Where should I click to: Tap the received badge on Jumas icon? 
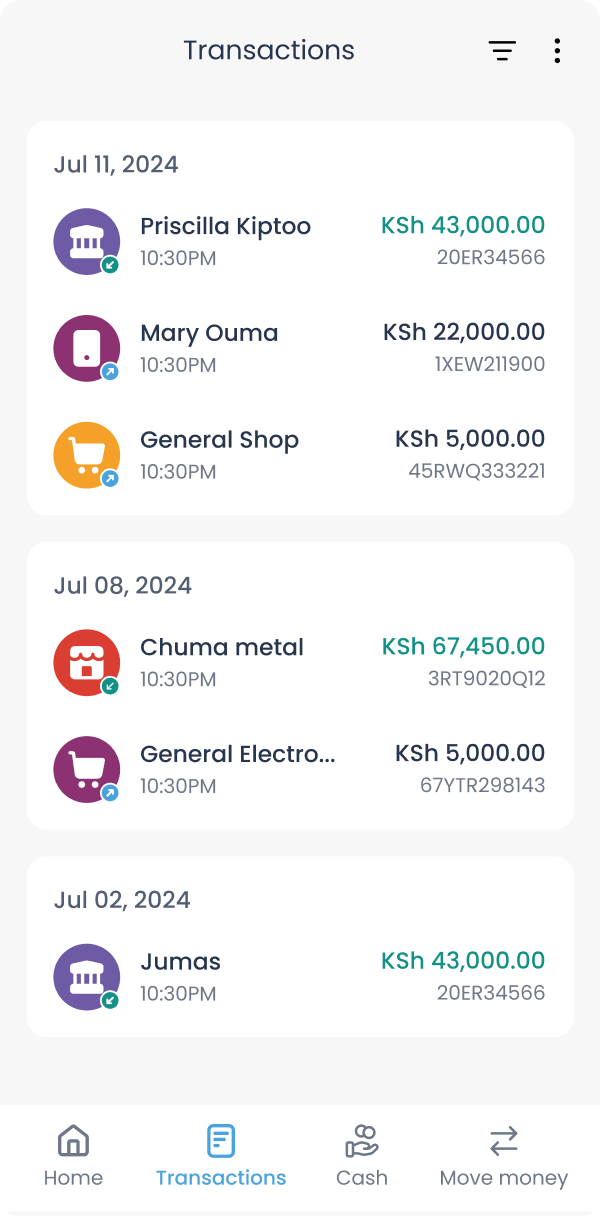(110, 1000)
